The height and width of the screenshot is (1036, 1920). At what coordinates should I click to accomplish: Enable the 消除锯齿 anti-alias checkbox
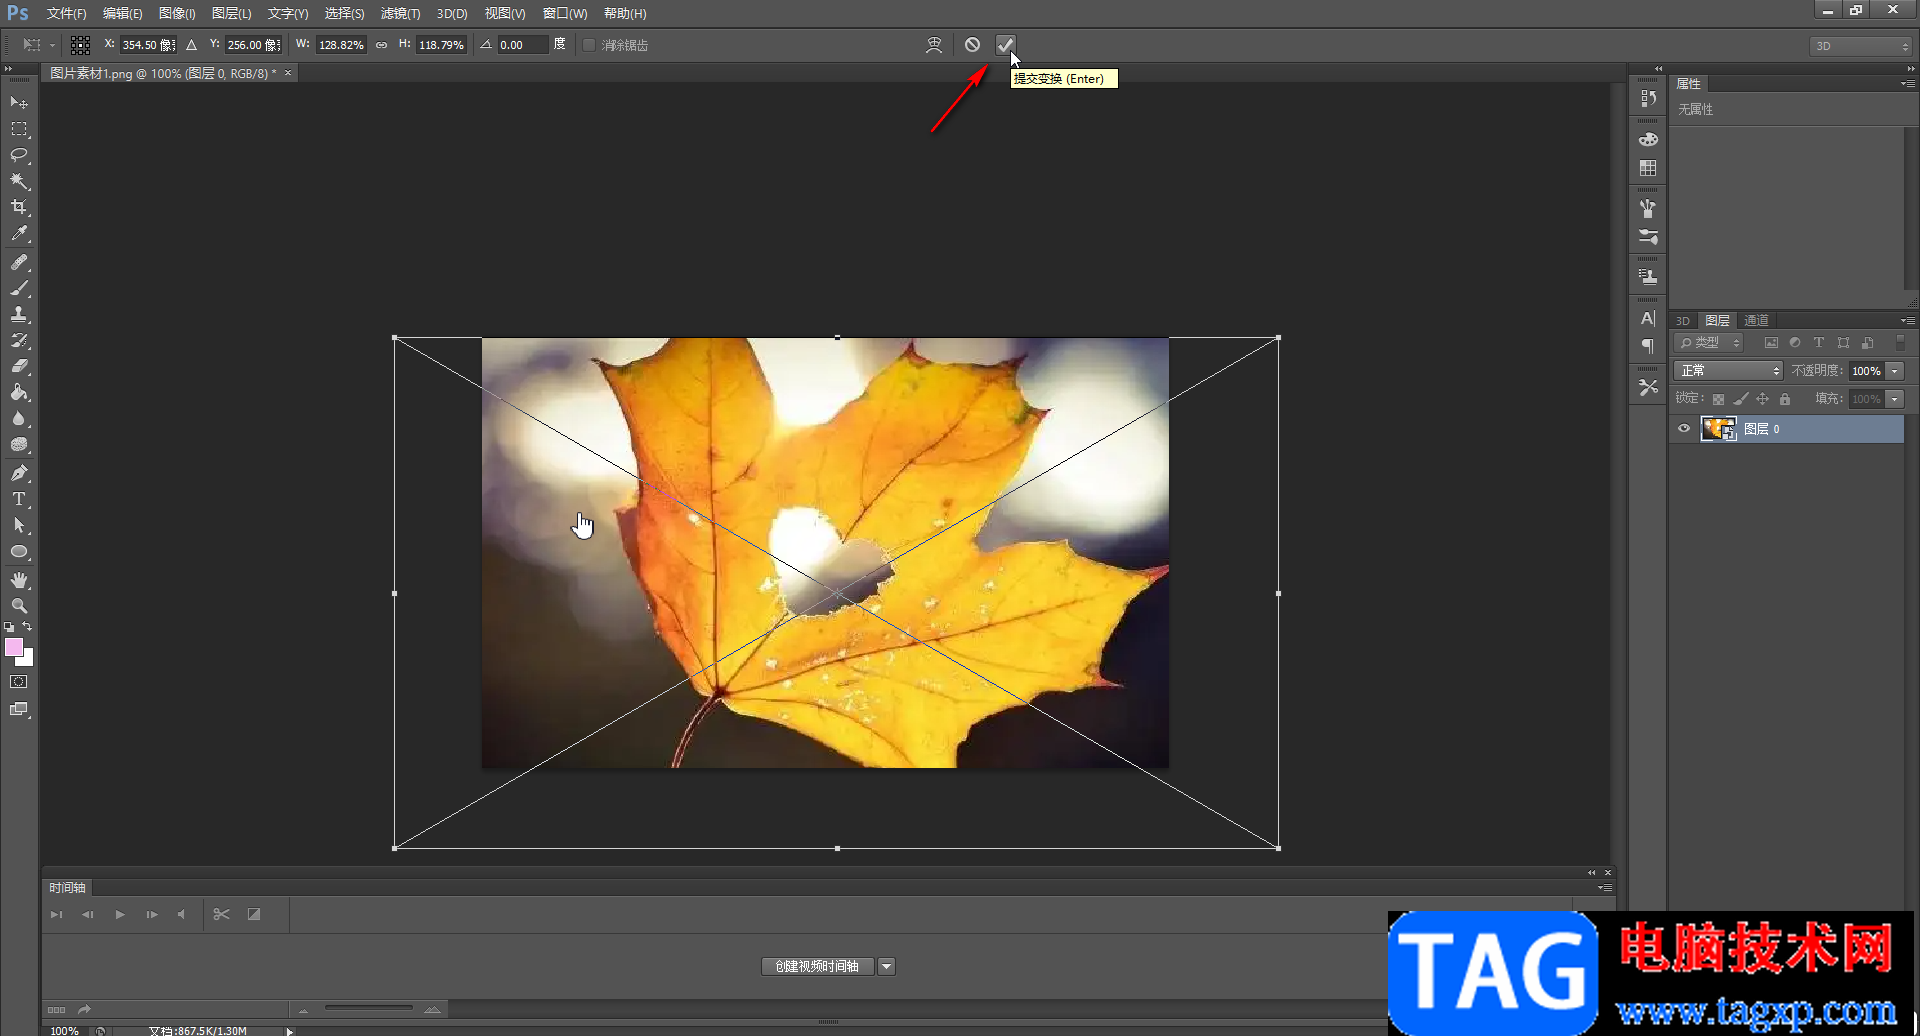589,45
